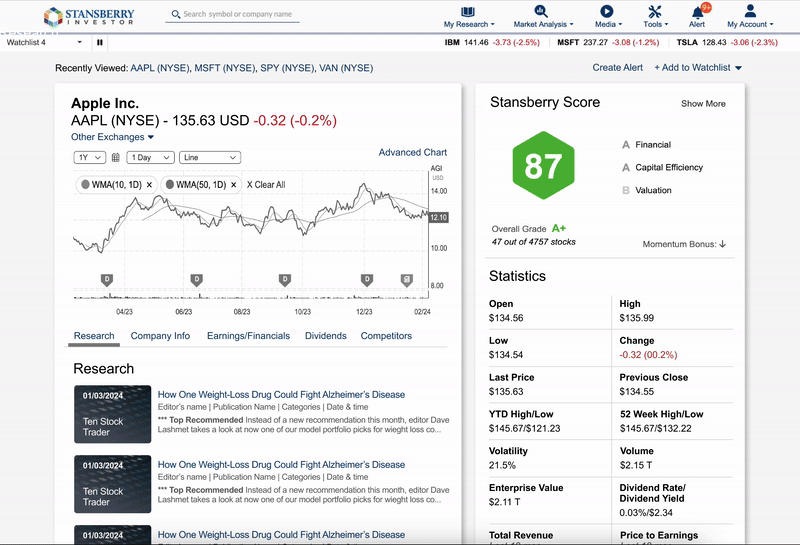This screenshot has height=545, width=800.
Task: Open the Add to Watchlist dropdown
Action: click(x=698, y=67)
